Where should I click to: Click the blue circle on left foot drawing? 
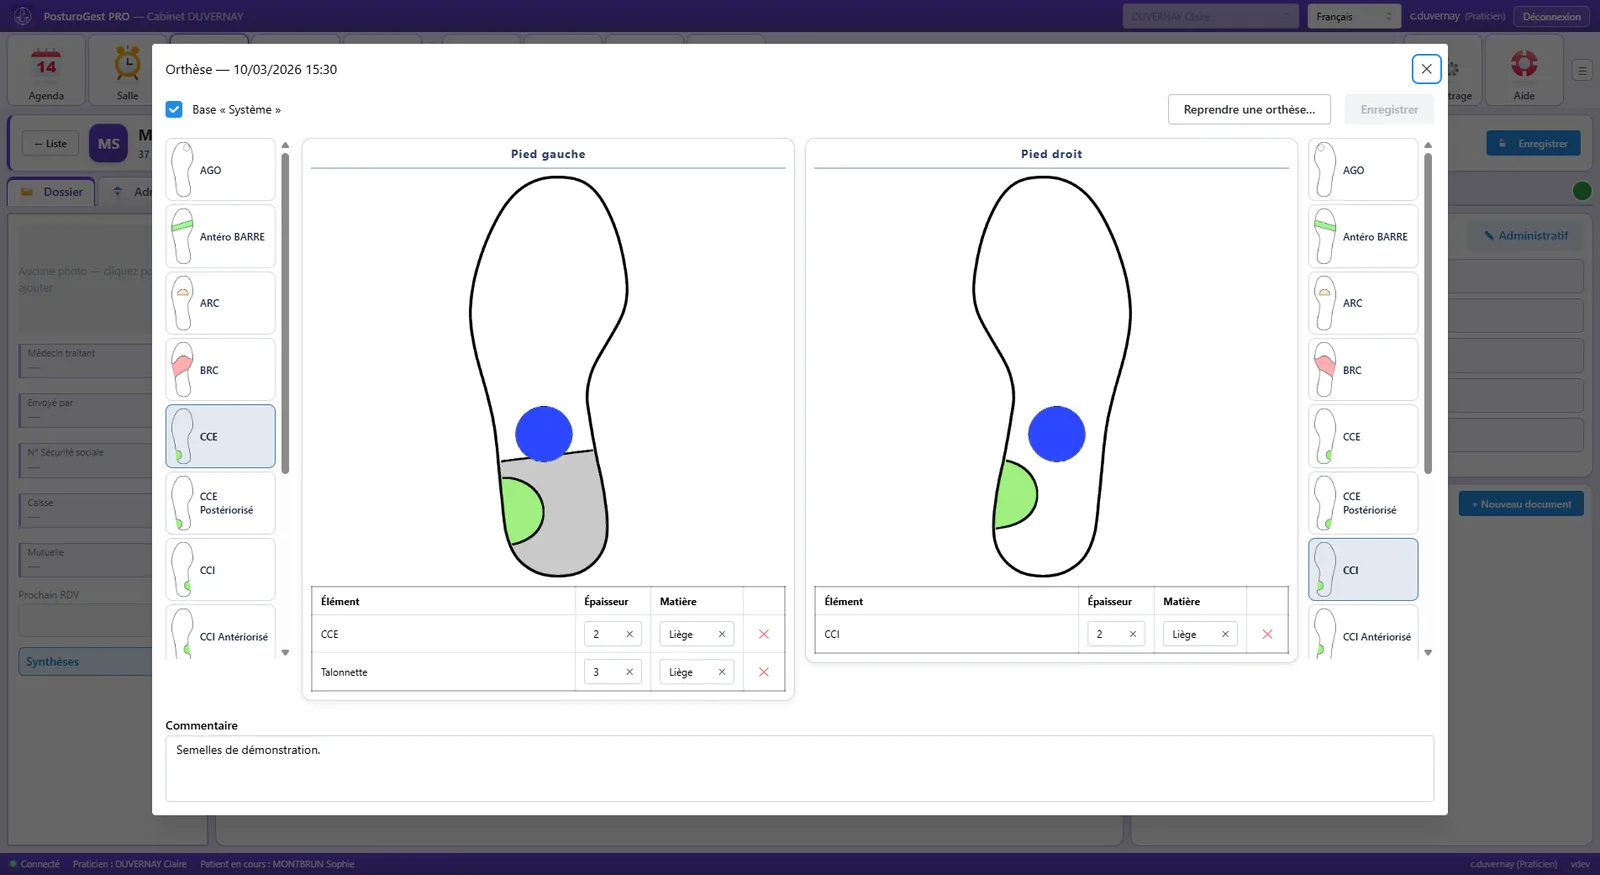click(544, 434)
